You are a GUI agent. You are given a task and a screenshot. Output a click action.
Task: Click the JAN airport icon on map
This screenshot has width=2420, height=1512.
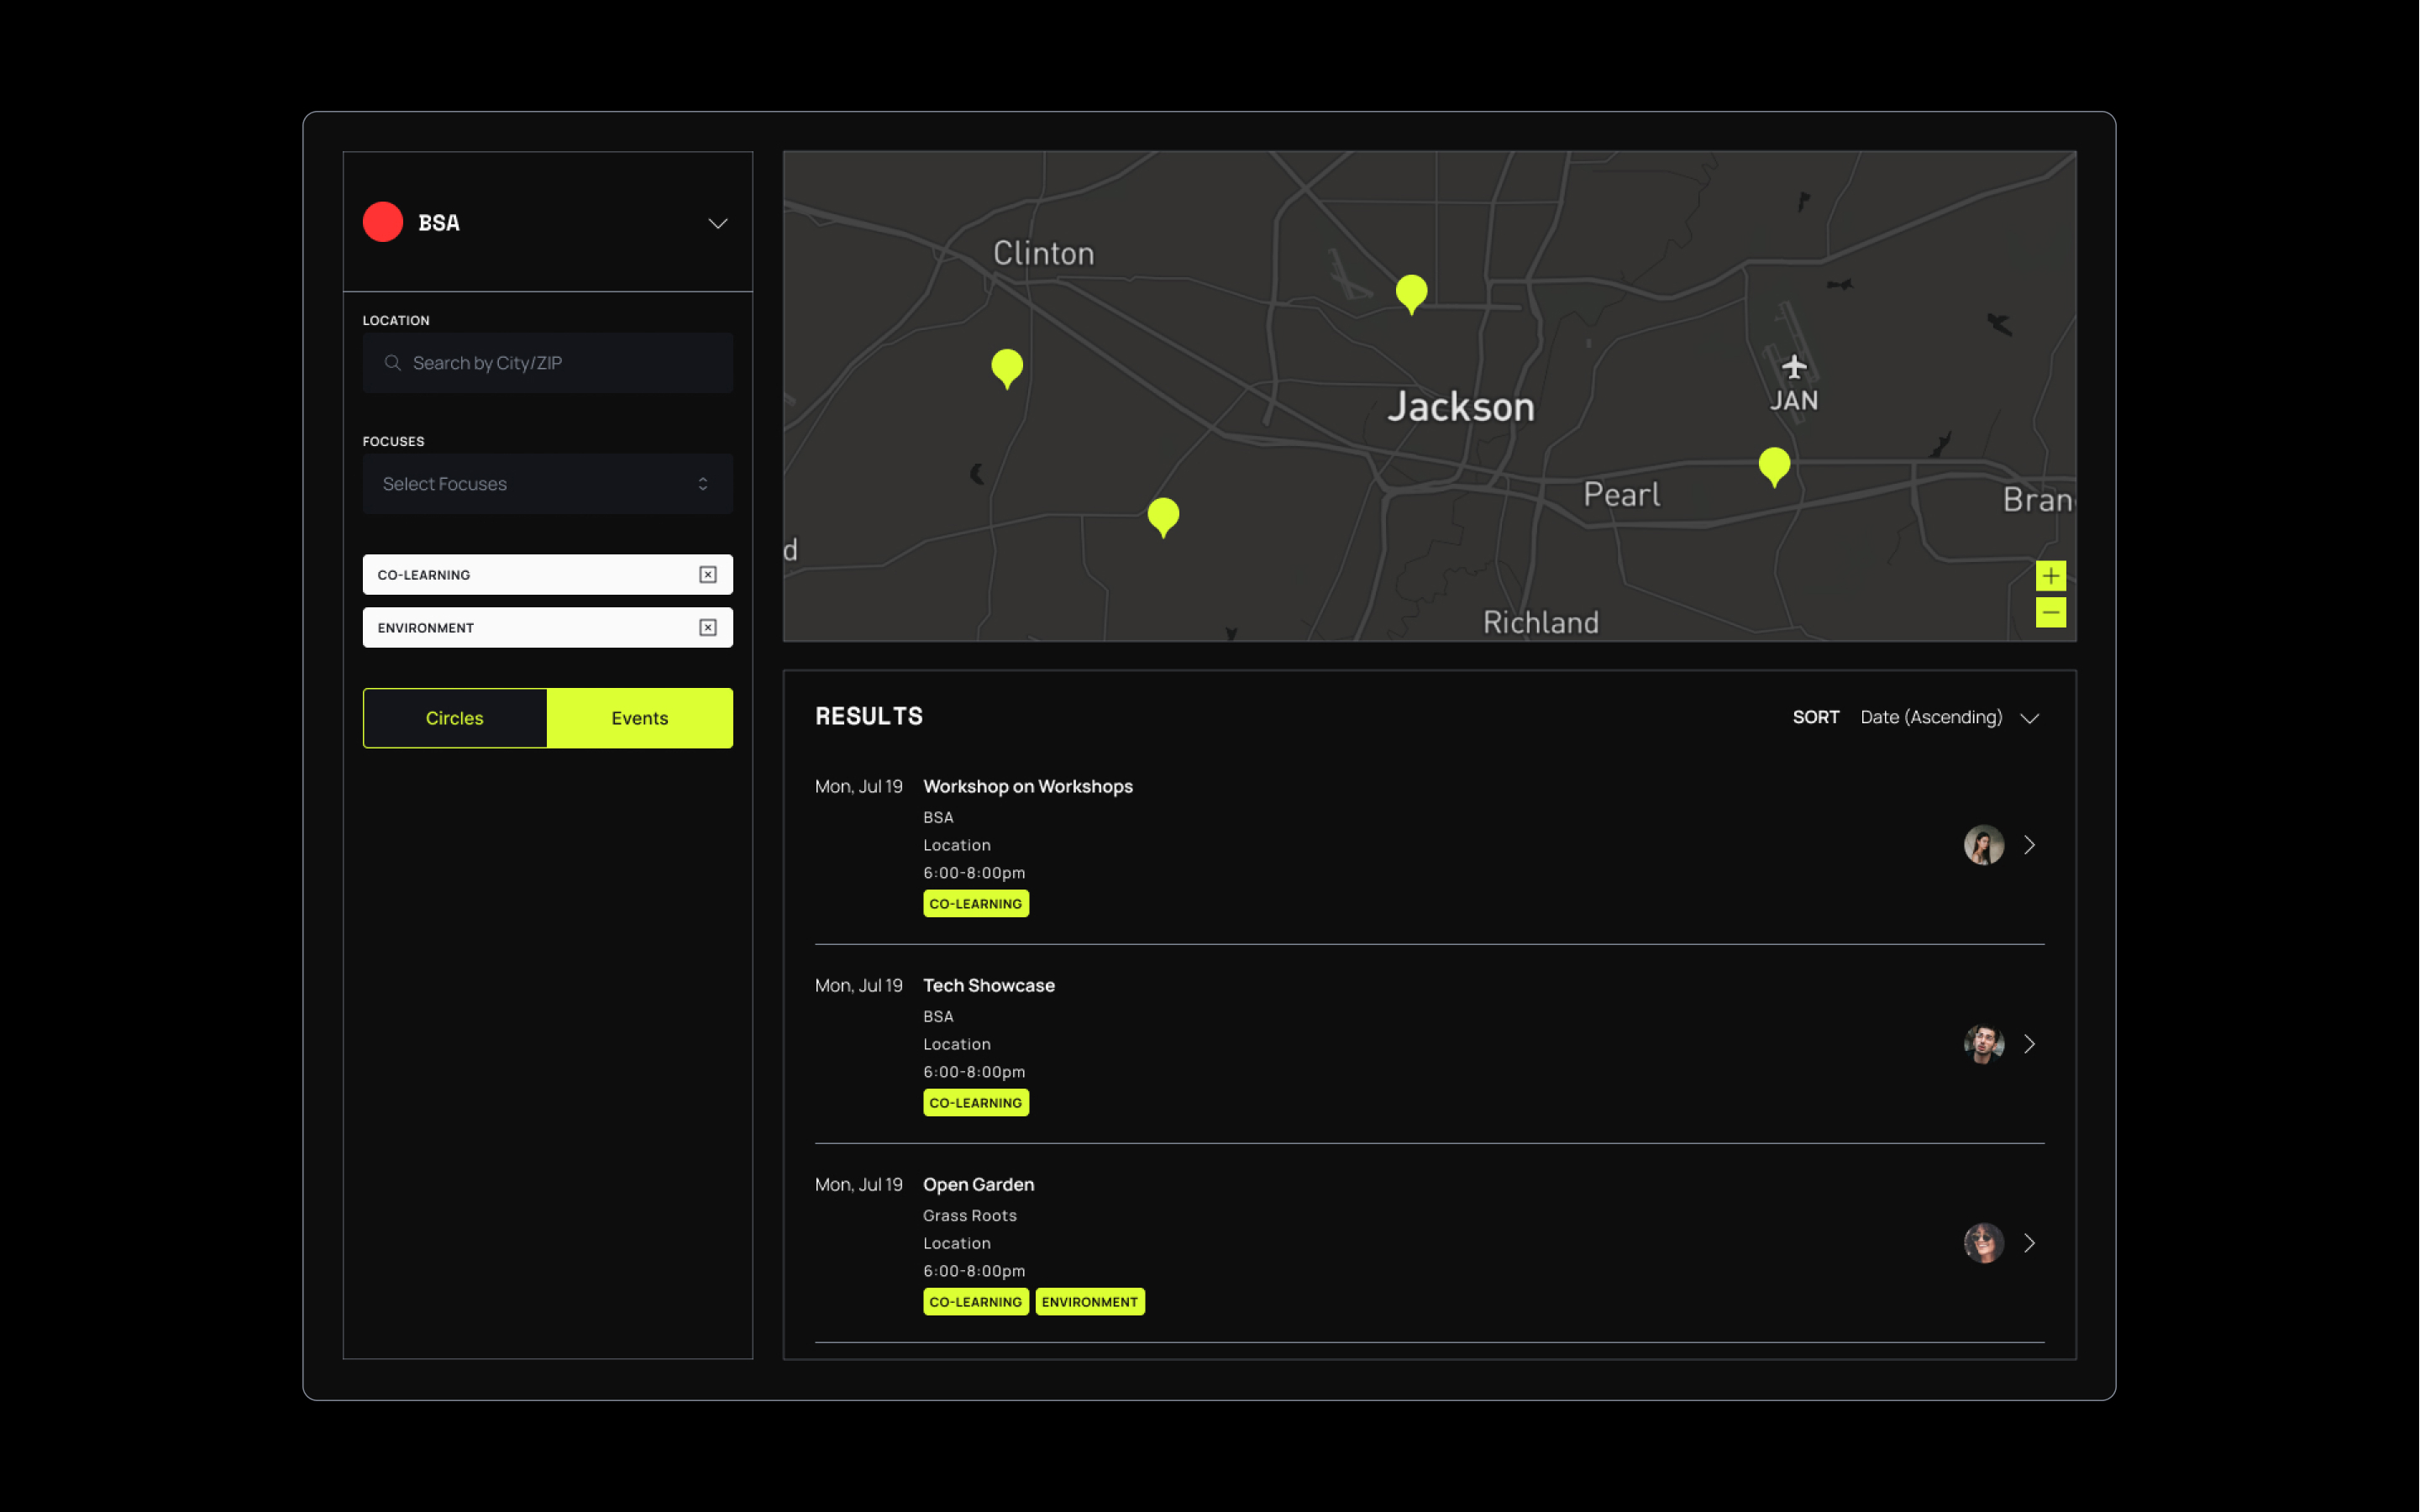(1794, 367)
